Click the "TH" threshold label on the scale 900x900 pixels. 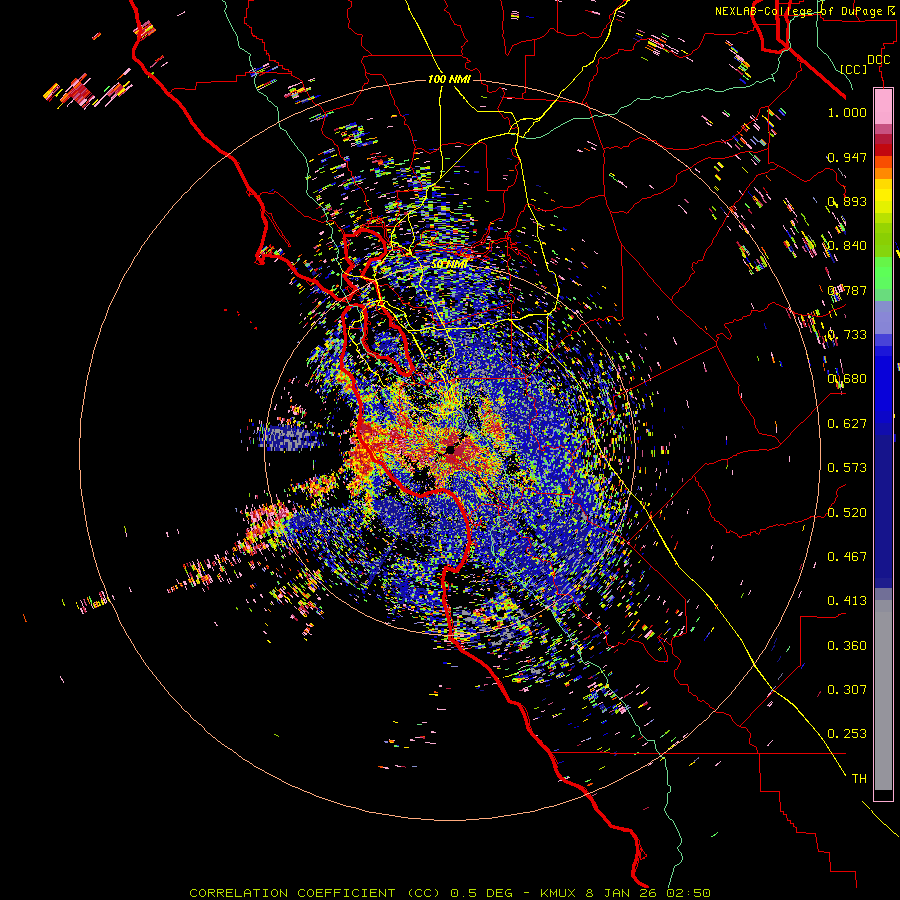tap(859, 779)
